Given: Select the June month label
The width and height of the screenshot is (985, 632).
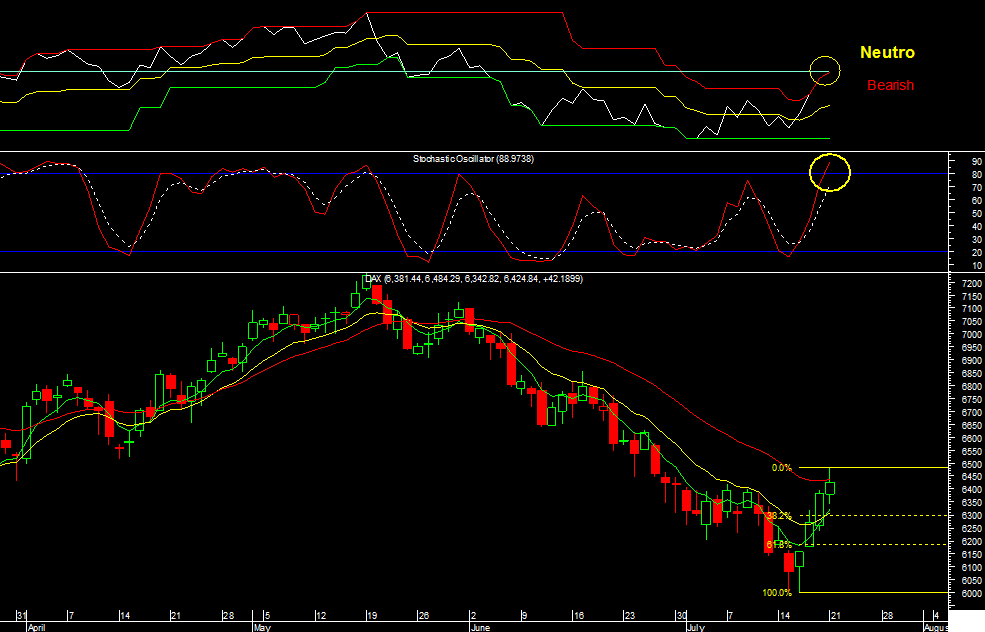Looking at the screenshot, I should pyautogui.click(x=481, y=627).
